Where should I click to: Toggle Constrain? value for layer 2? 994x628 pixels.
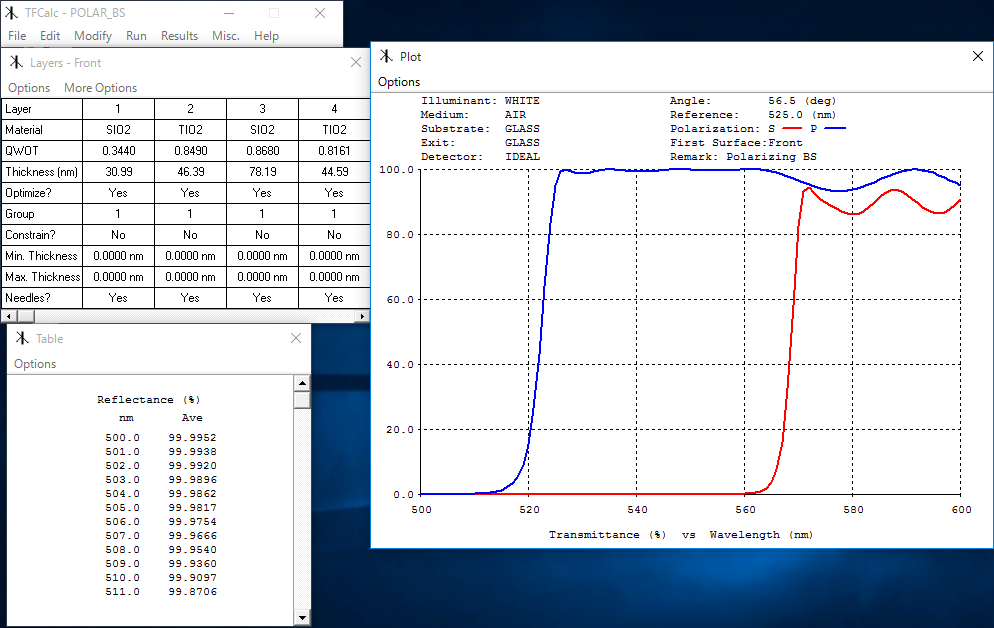pos(190,235)
